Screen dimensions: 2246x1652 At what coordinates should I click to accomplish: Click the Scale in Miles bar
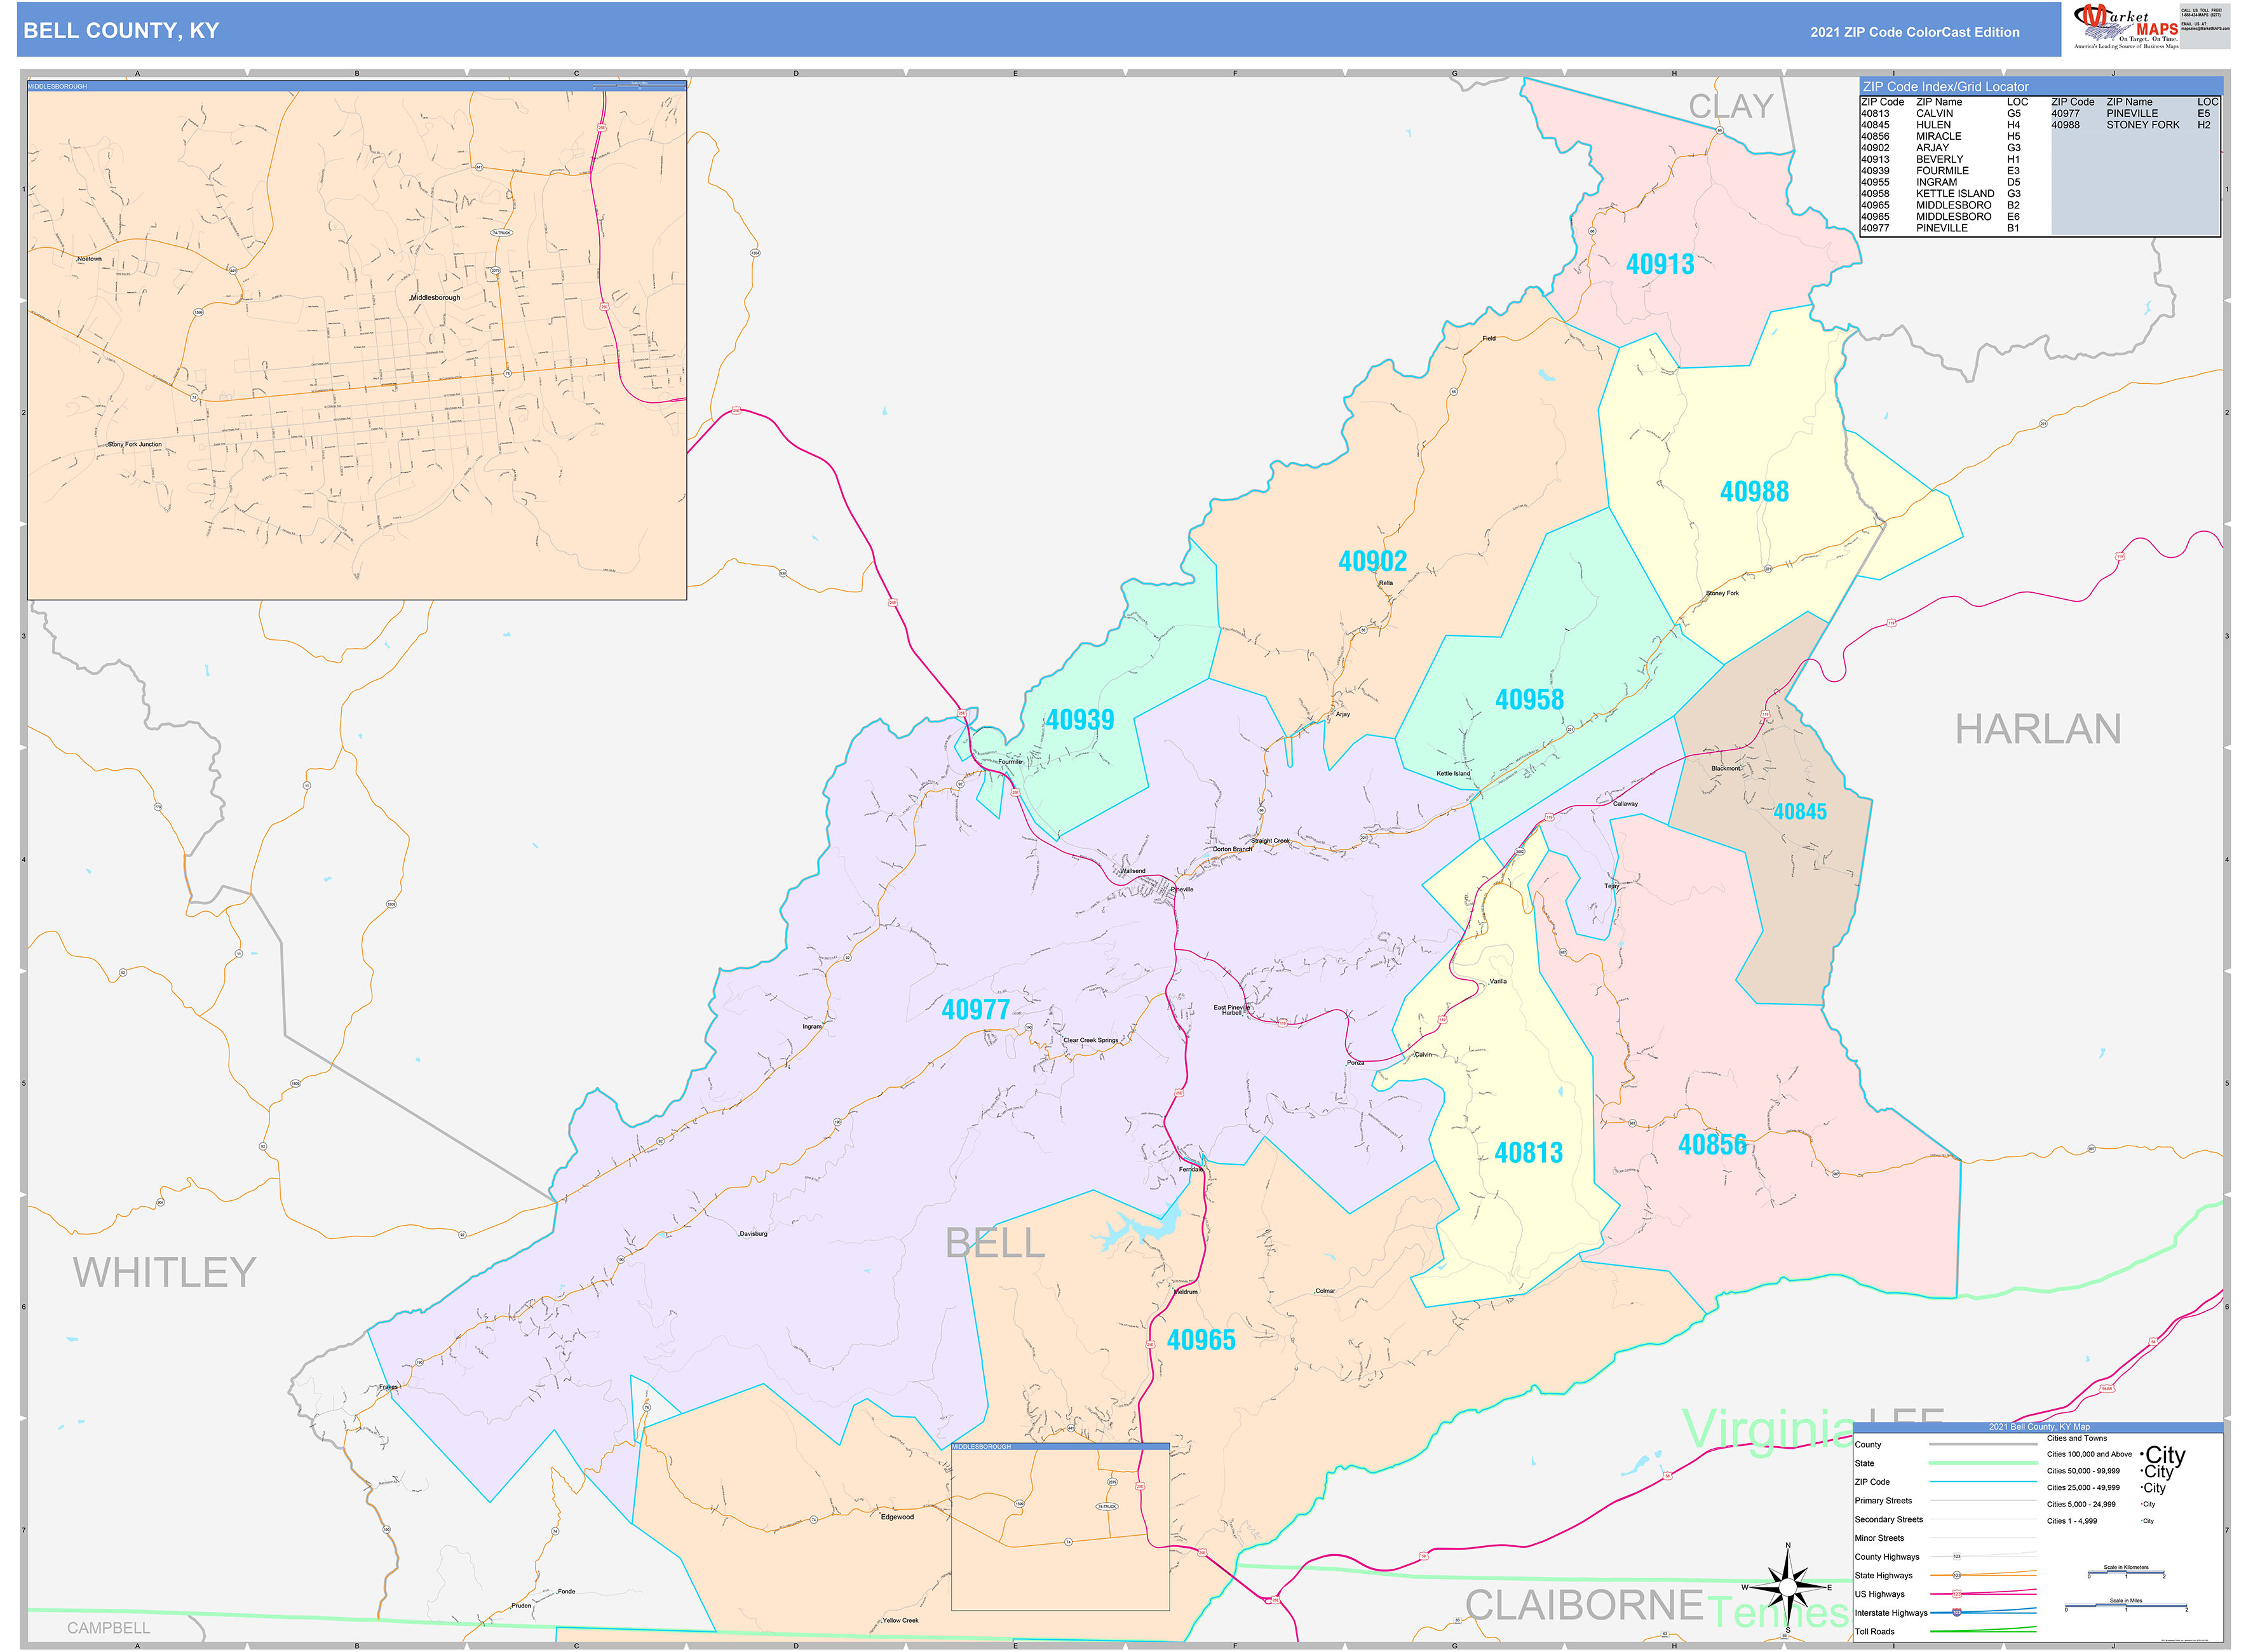click(2126, 1605)
